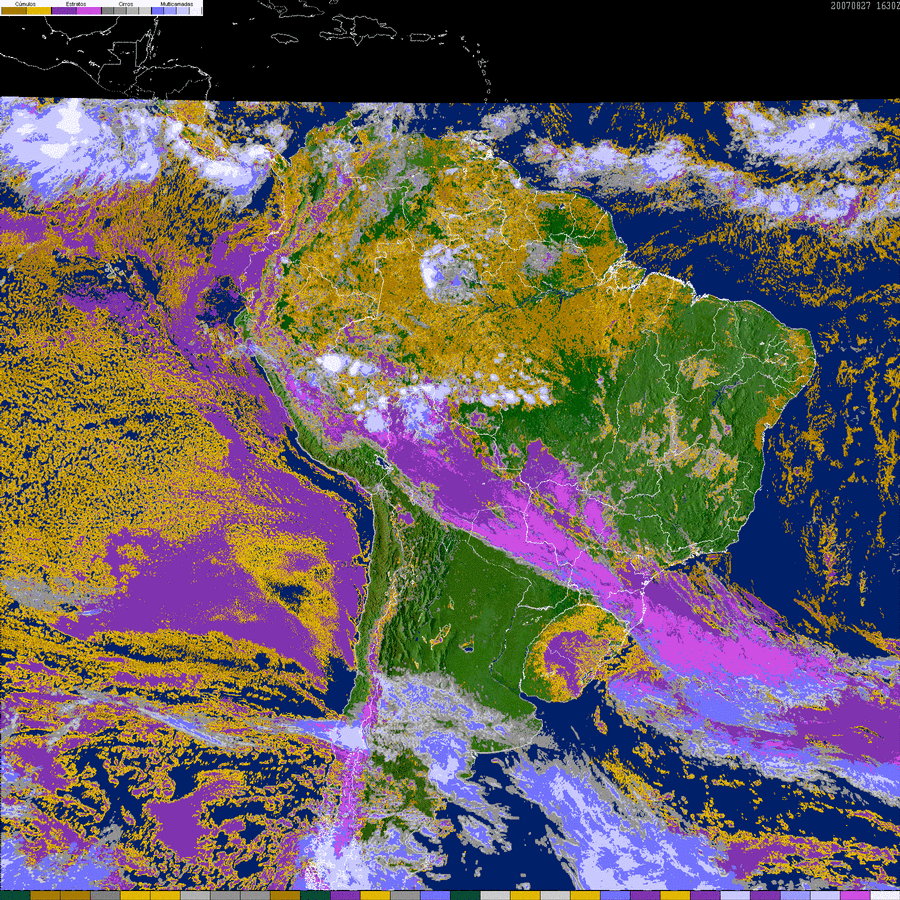Screen dimensions: 900x900
Task: Select the bright yellow Cúmulos legend swatch
Action: (x=39, y=10)
